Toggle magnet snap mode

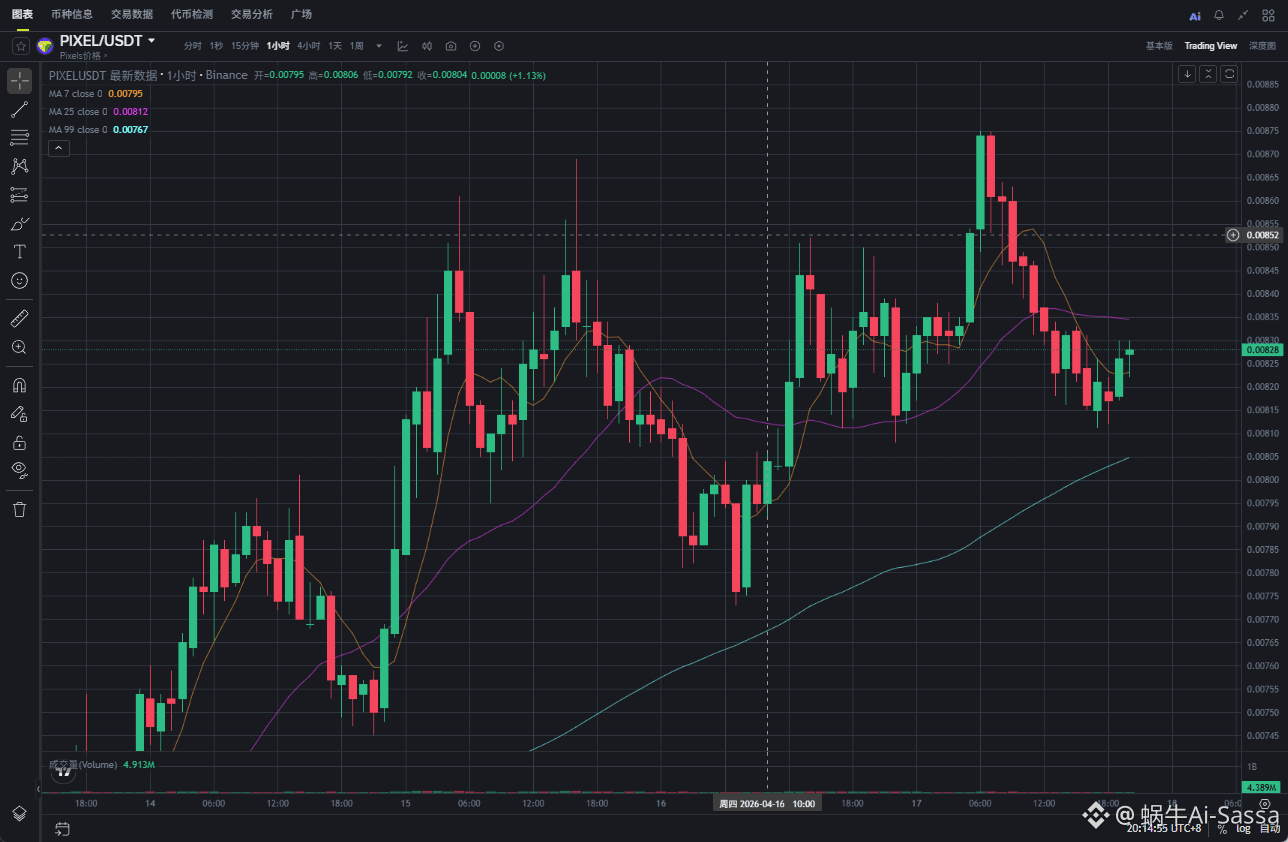pos(19,385)
